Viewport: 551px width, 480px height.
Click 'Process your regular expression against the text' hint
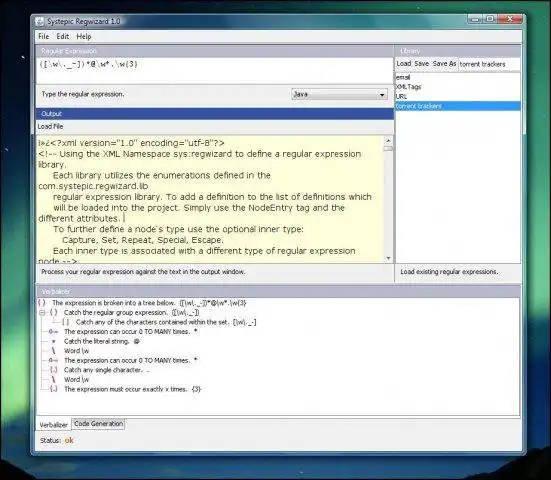(143, 272)
